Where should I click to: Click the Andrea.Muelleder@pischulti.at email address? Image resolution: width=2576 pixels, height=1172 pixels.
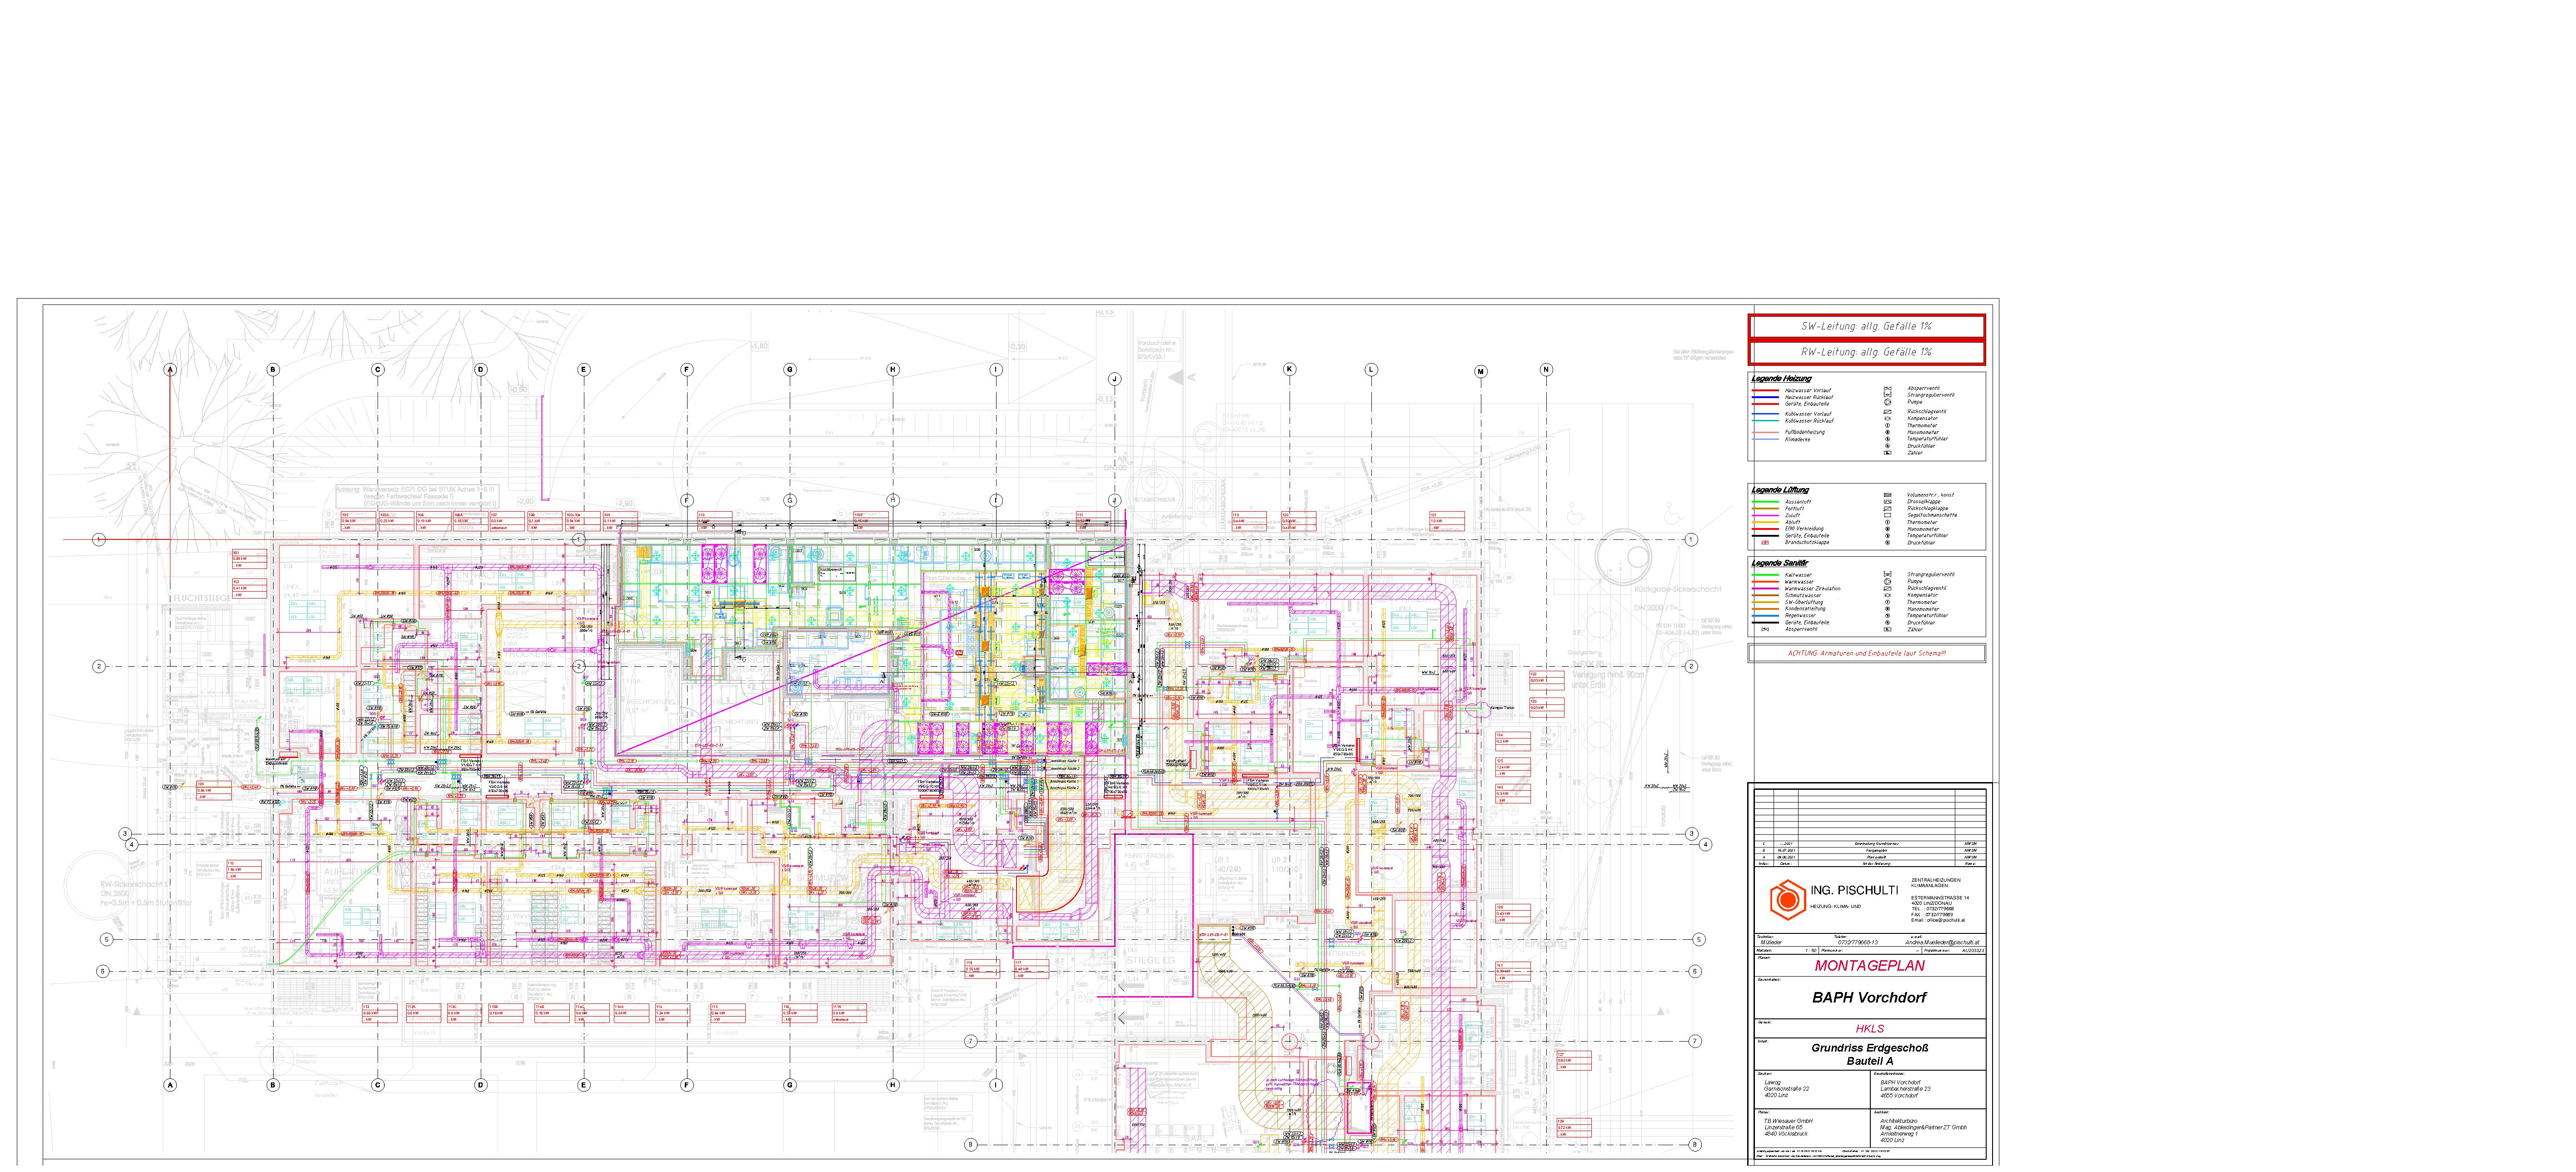[x=1941, y=942]
